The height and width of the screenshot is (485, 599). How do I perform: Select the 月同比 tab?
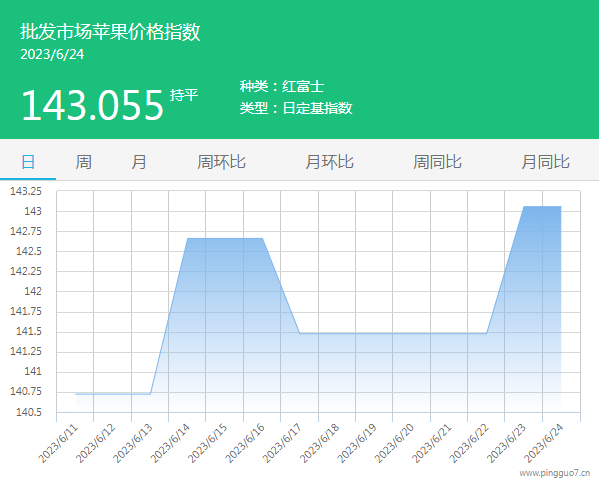(546, 162)
